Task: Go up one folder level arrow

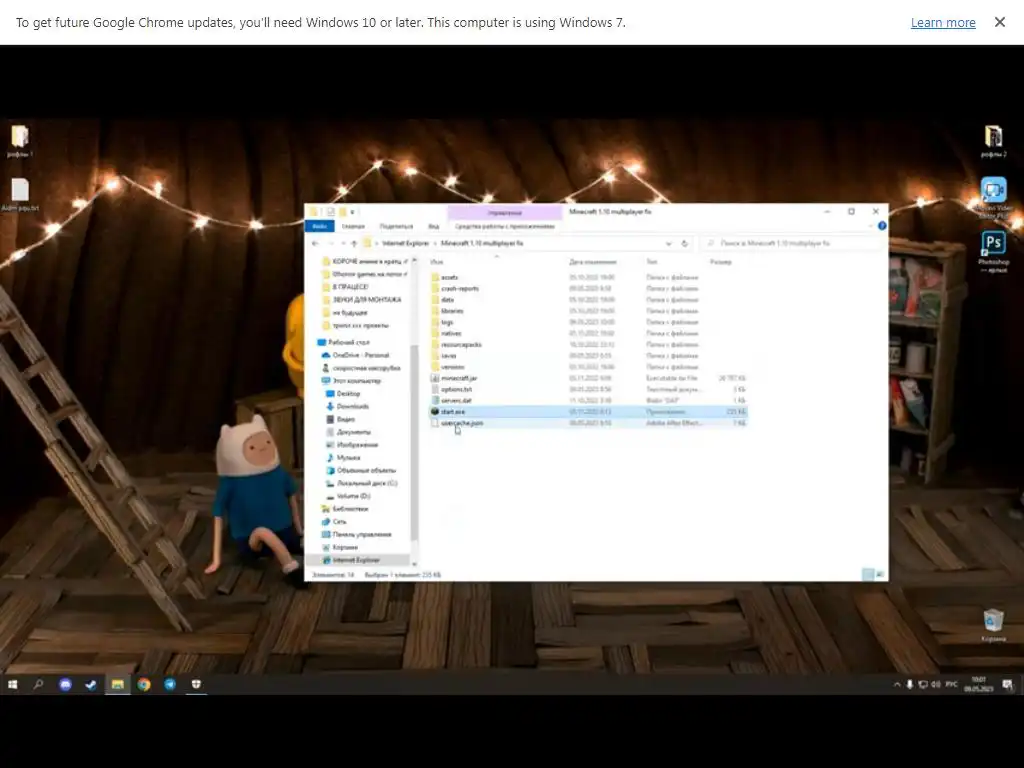Action: pos(354,243)
